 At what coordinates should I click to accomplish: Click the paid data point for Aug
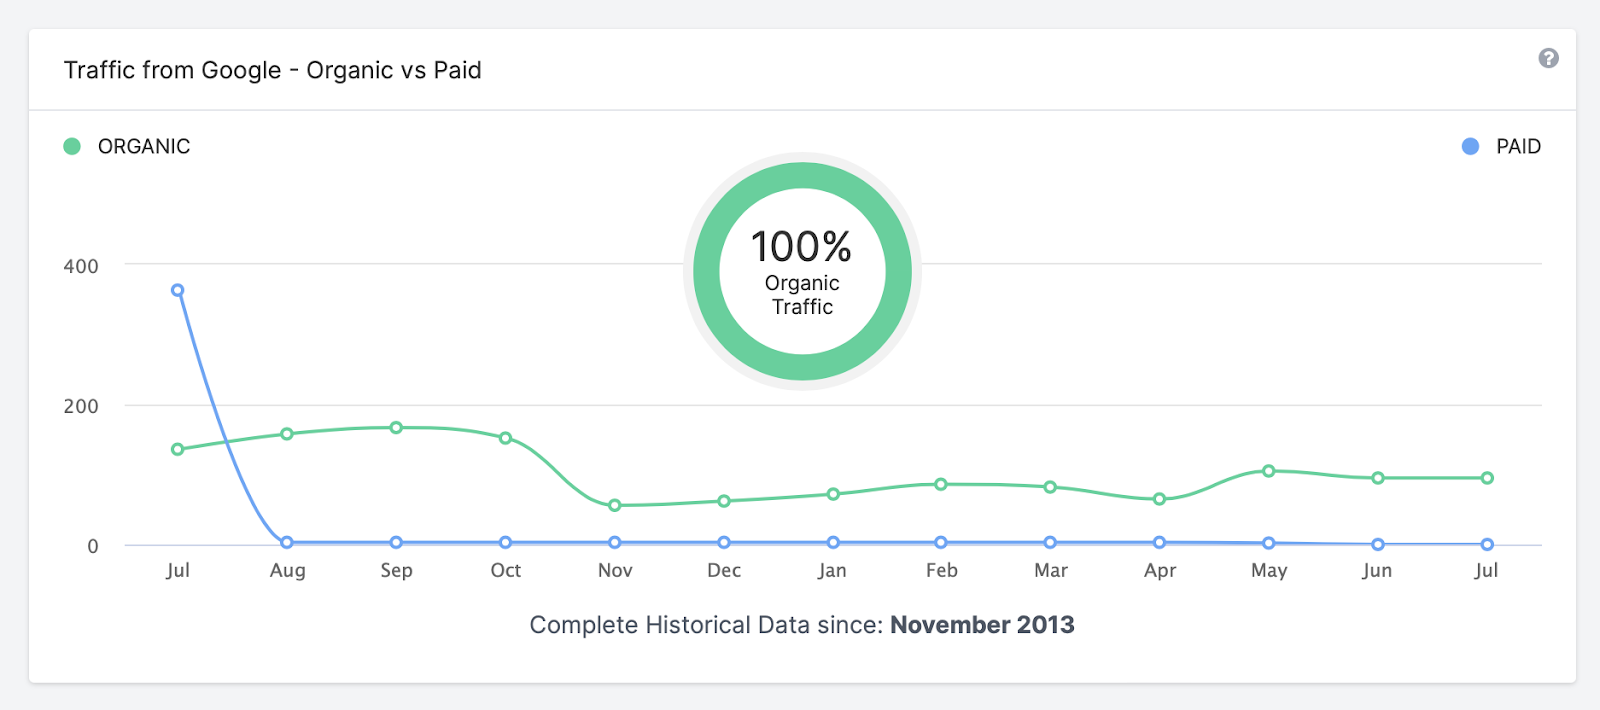tap(287, 543)
